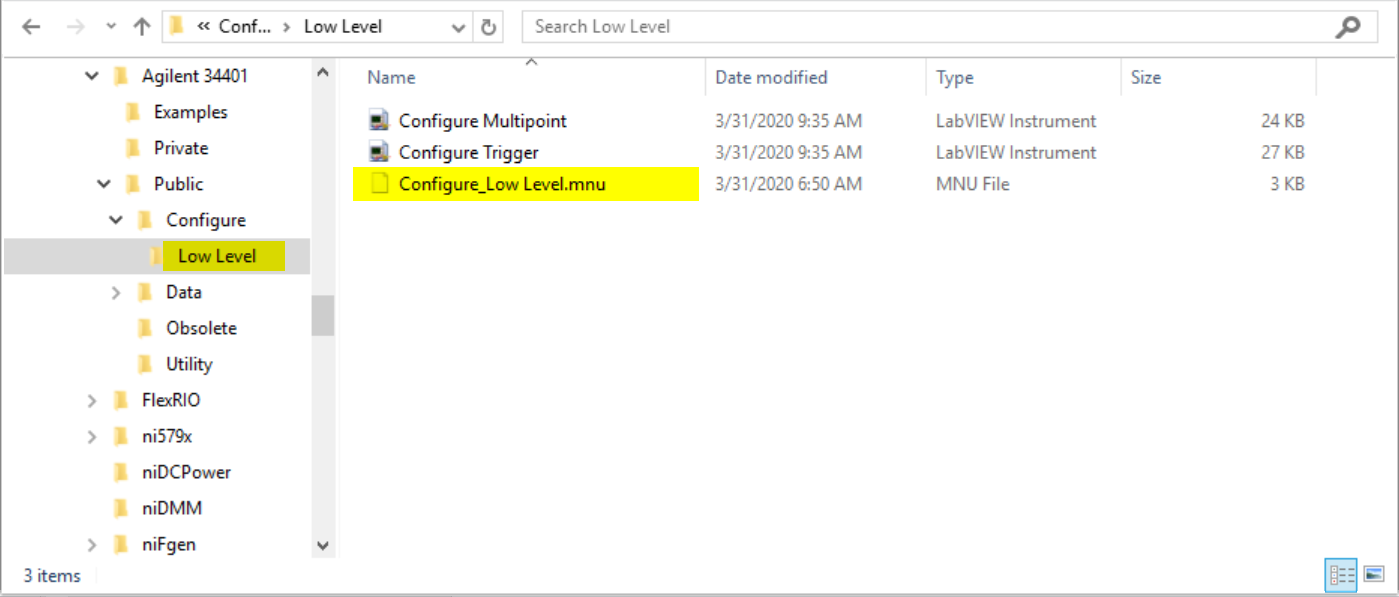This screenshot has width=1399, height=597.
Task: Click the Configure Multipoint VI icon
Action: [379, 121]
